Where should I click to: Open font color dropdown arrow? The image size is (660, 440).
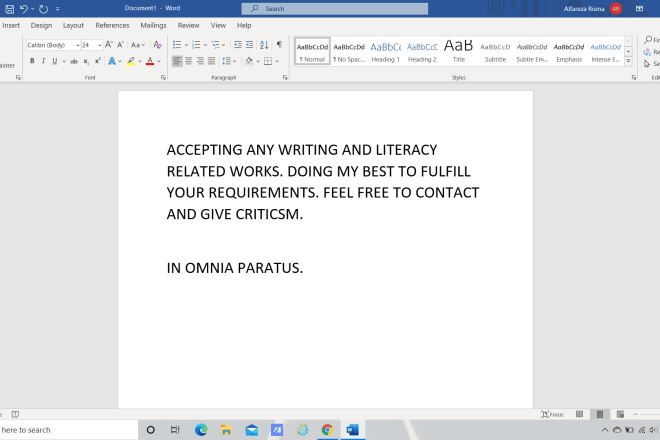(159, 61)
